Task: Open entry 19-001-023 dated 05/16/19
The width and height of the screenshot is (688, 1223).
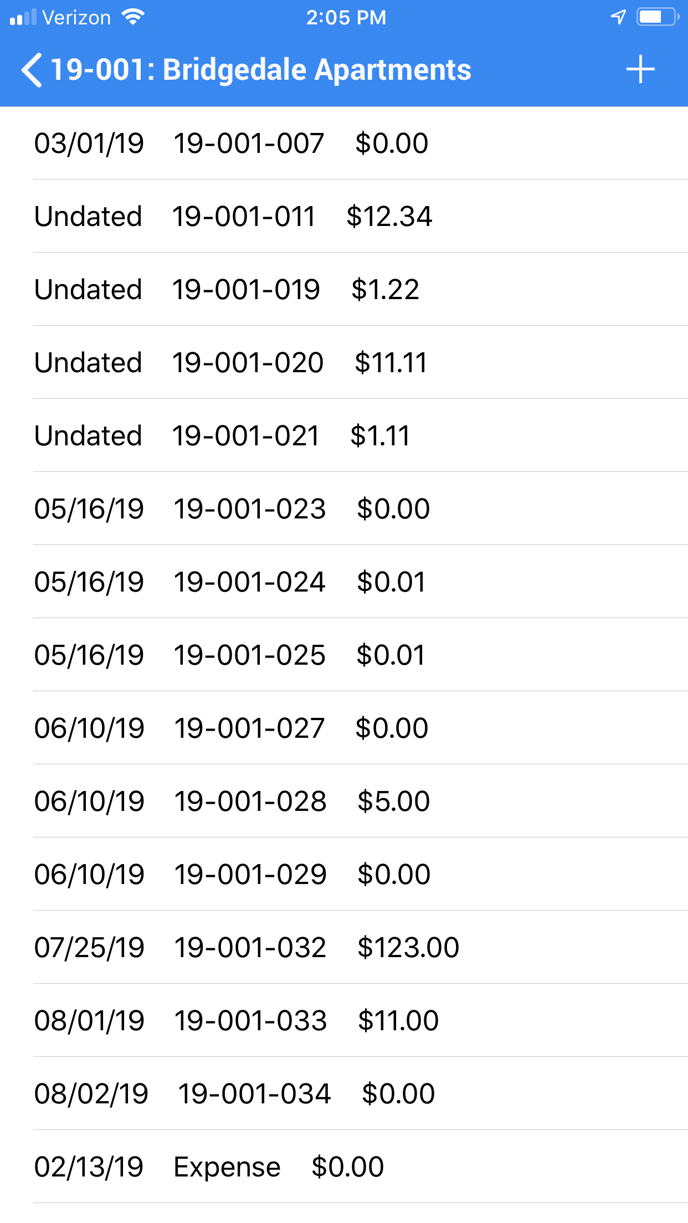Action: (344, 508)
